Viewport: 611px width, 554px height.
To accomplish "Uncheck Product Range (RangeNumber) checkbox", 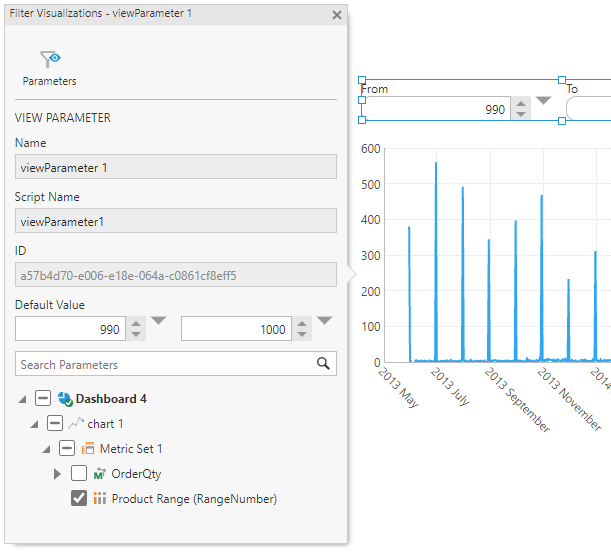I will tap(79, 498).
